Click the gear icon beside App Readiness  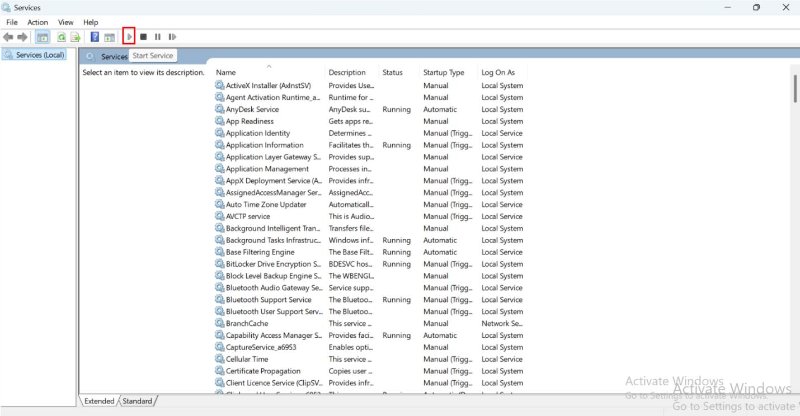click(x=219, y=121)
